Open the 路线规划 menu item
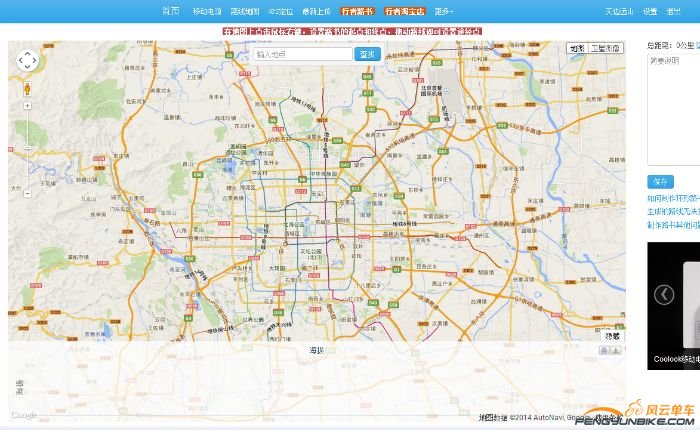 (x=244, y=11)
